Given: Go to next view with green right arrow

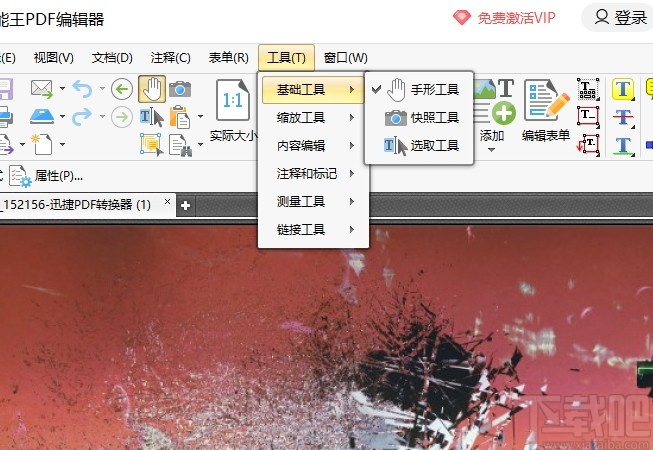Looking at the screenshot, I should tap(122, 117).
